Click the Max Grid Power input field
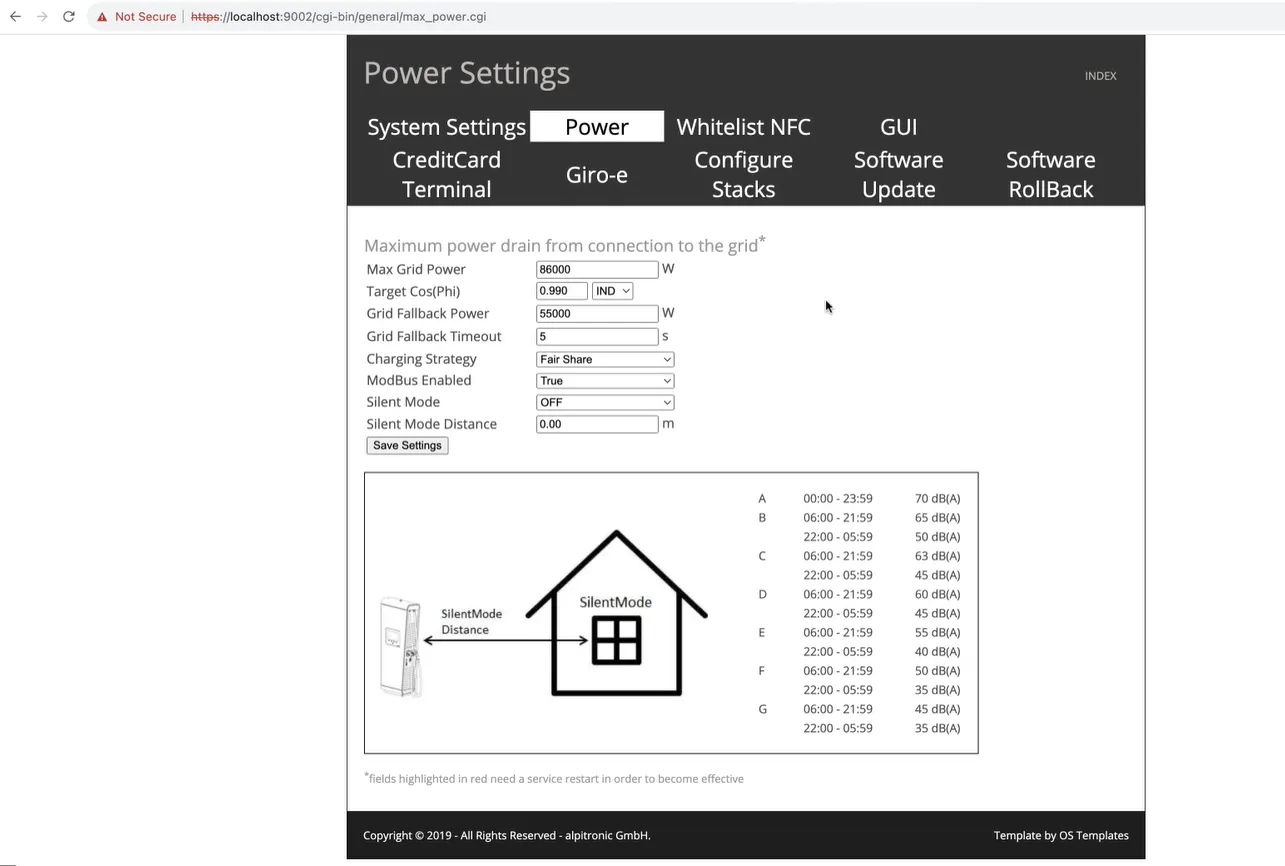Viewport: 1285px width, 866px height. [x=597, y=269]
